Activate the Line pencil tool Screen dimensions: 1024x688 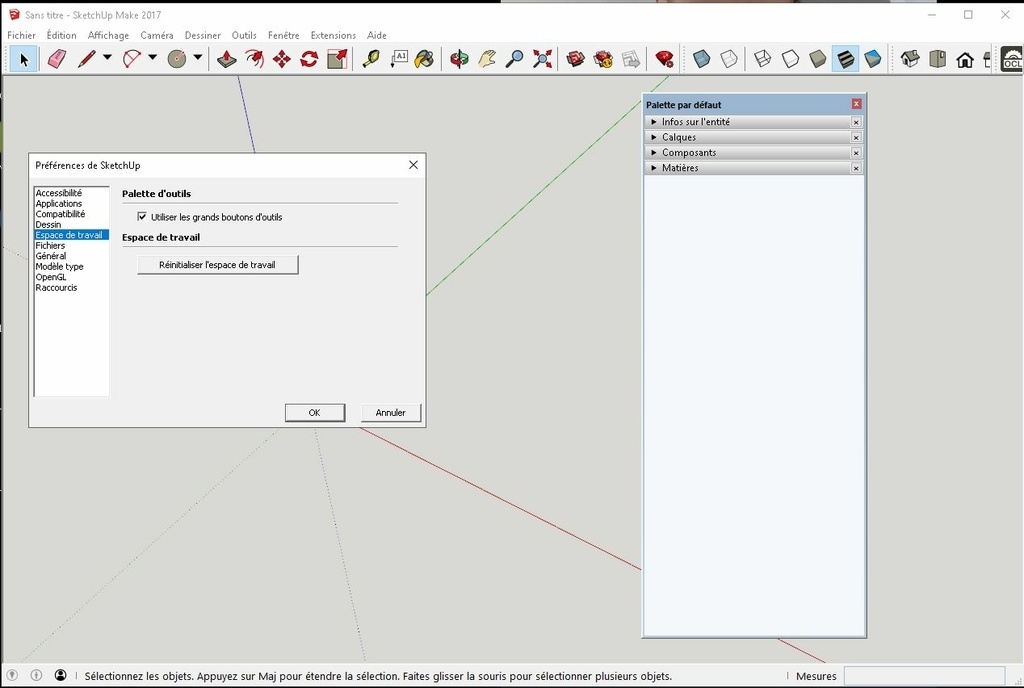click(x=86, y=59)
